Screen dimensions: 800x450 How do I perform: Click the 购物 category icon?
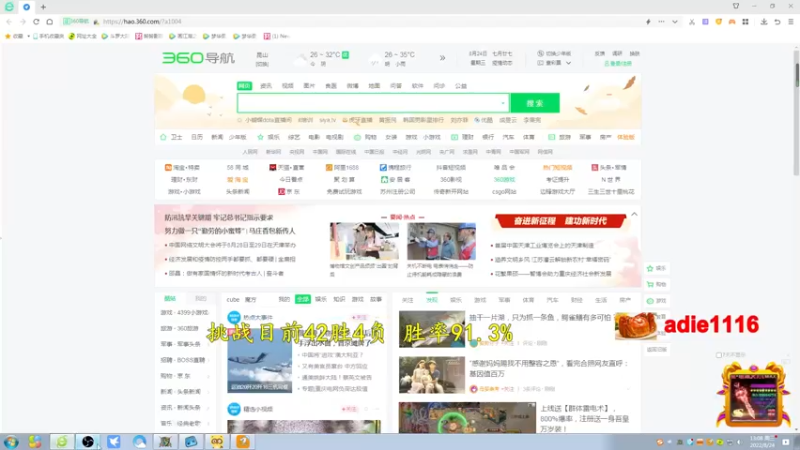click(357, 137)
